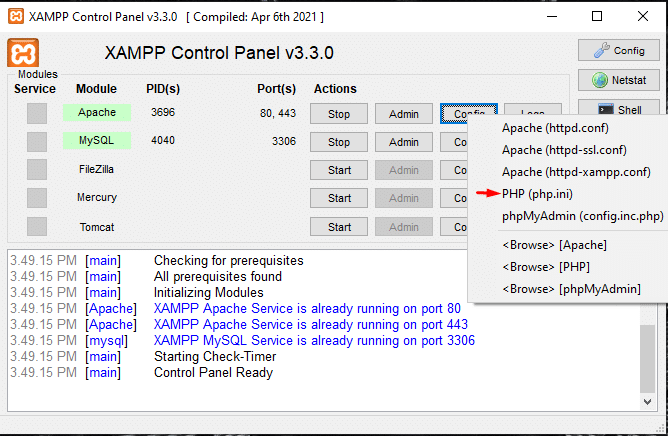Start the Tomcat module
The height and width of the screenshot is (436, 668).
339,227
